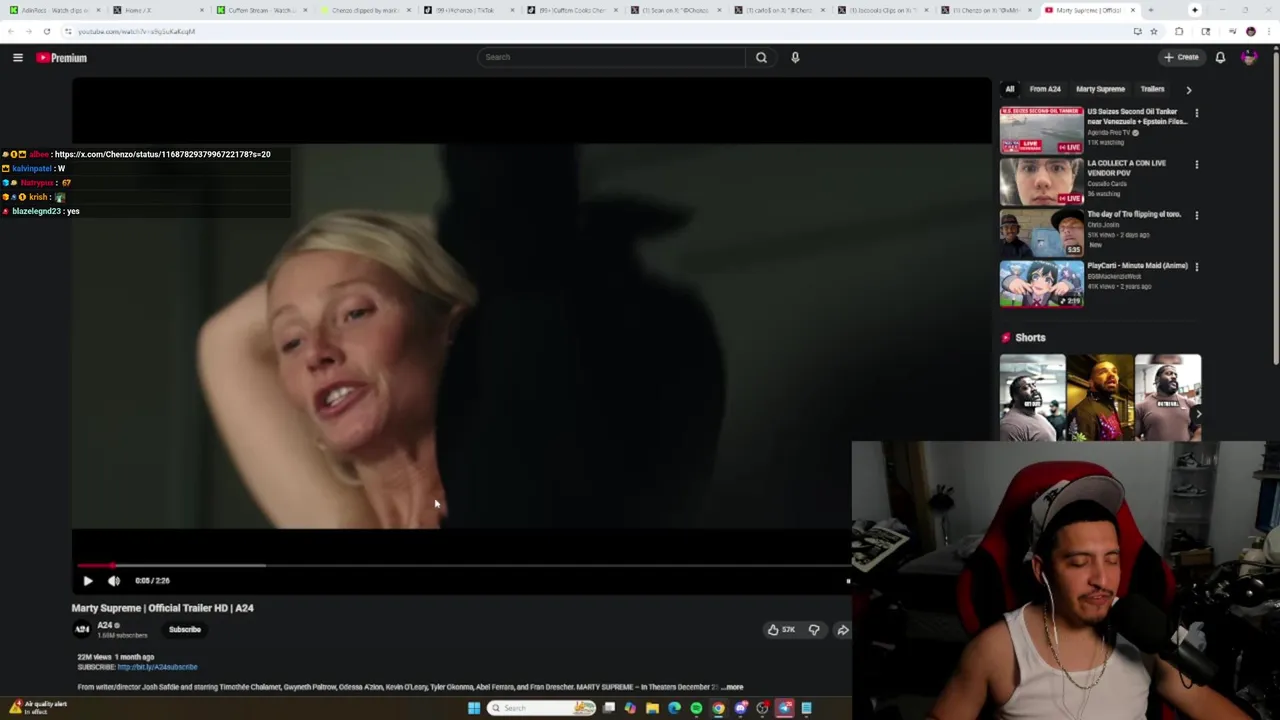Go back with browser back arrow
1280x720 pixels.
tap(11, 31)
